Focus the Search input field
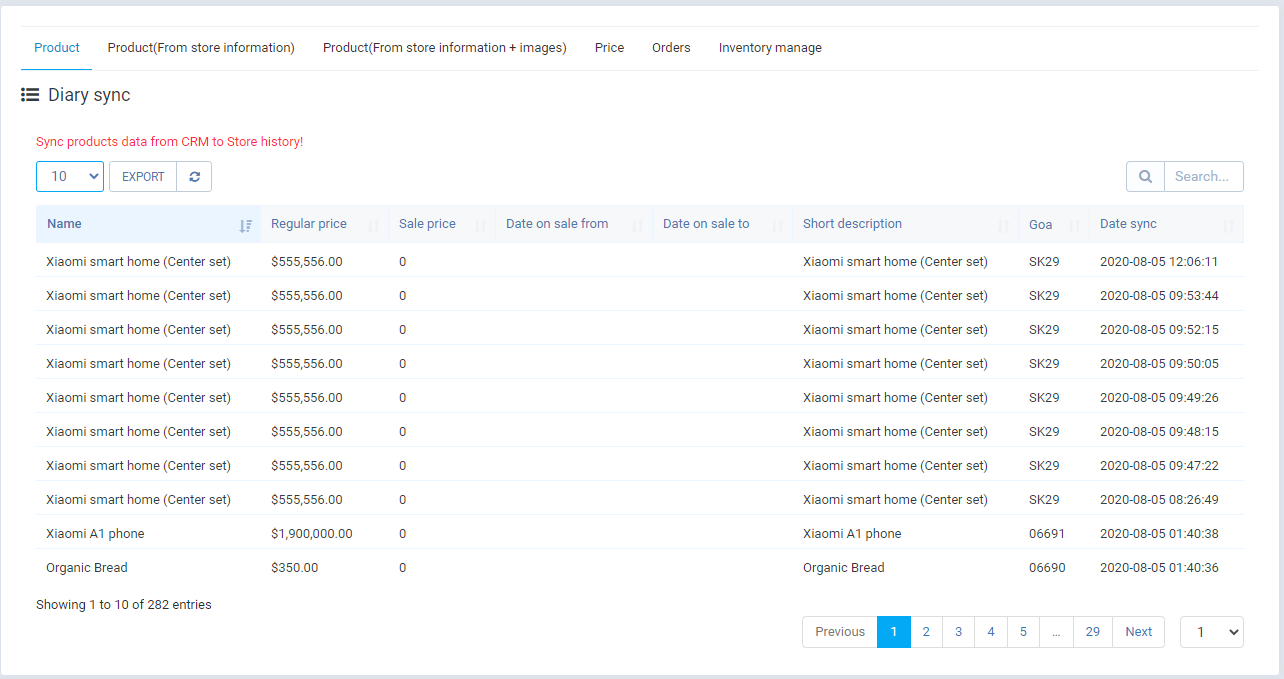This screenshot has height=679, width=1284. (x=1203, y=177)
